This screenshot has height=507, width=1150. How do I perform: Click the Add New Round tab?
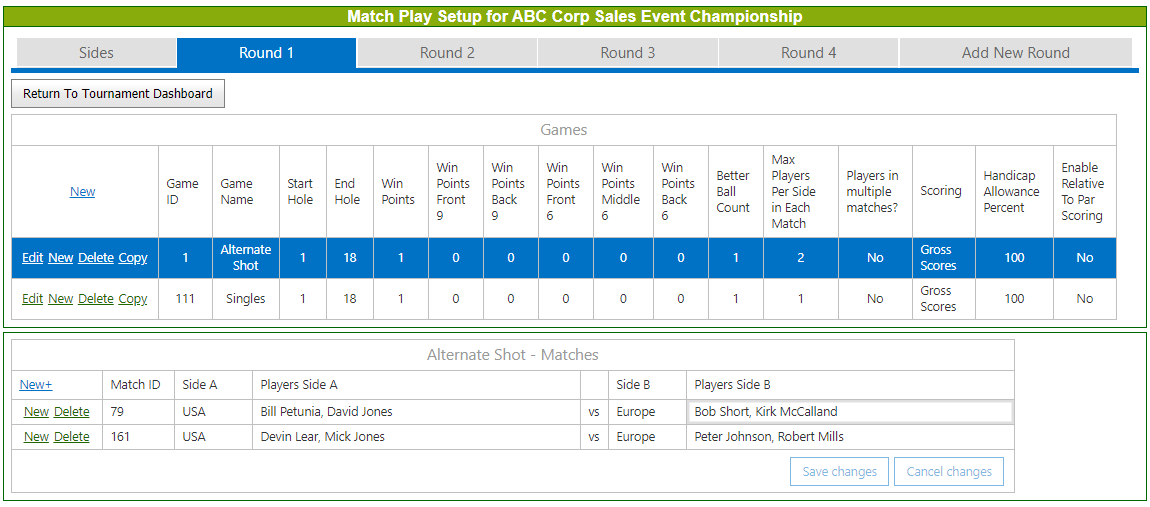(1015, 53)
